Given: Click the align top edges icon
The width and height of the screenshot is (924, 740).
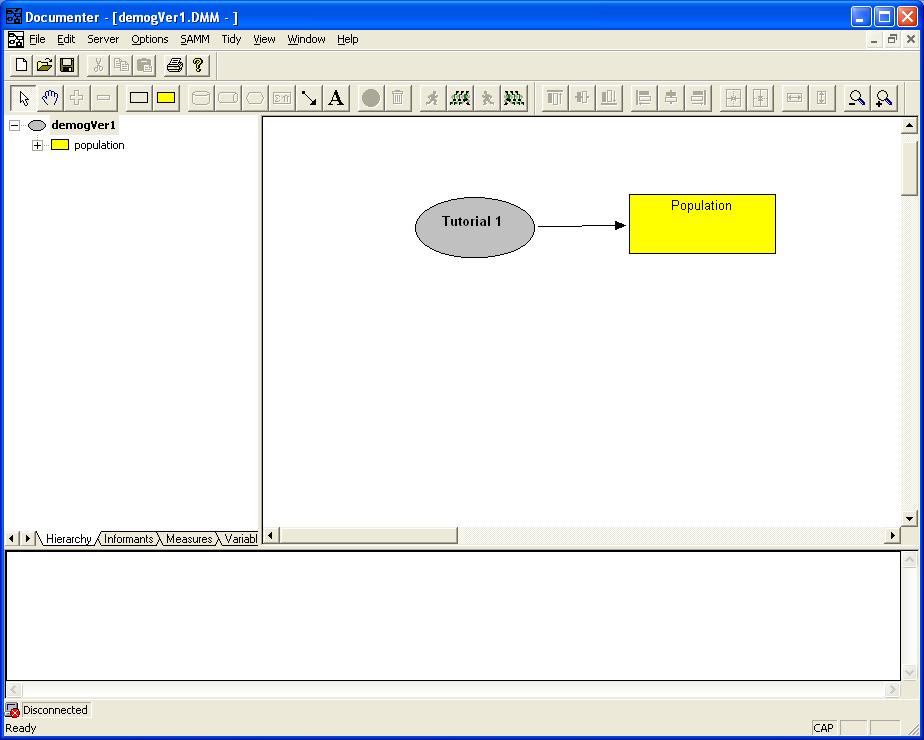Looking at the screenshot, I should pos(555,98).
